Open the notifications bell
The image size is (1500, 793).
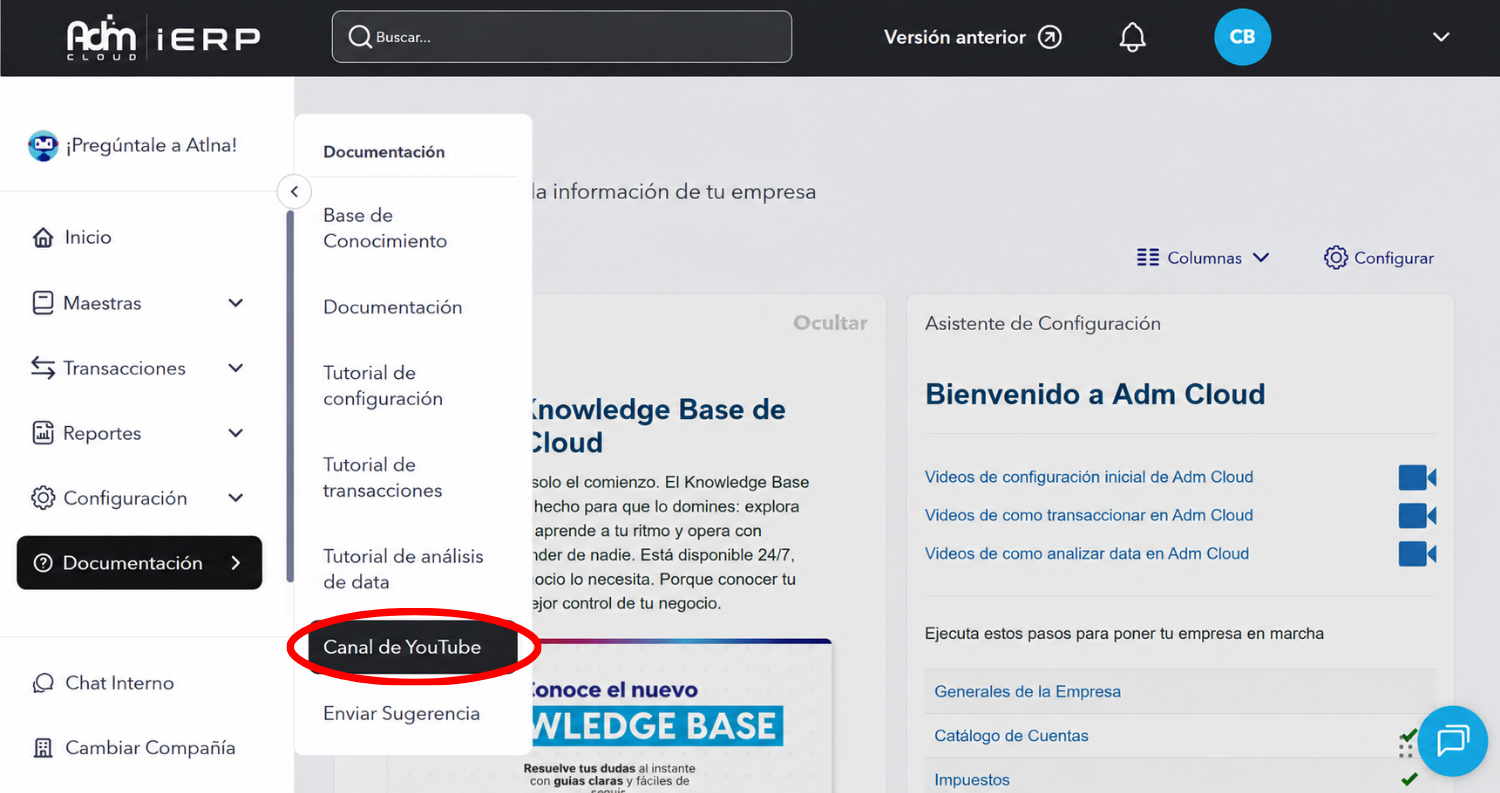coord(1132,38)
